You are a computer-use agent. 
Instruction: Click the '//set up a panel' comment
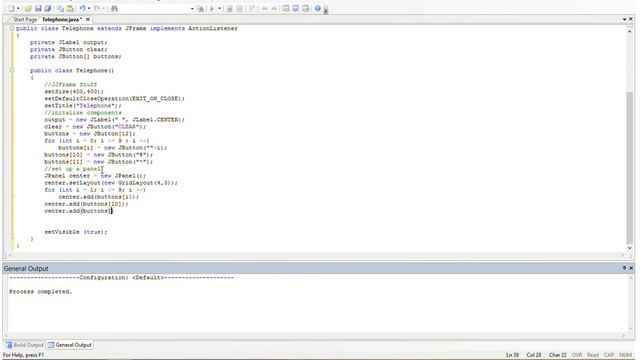[x=72, y=169]
